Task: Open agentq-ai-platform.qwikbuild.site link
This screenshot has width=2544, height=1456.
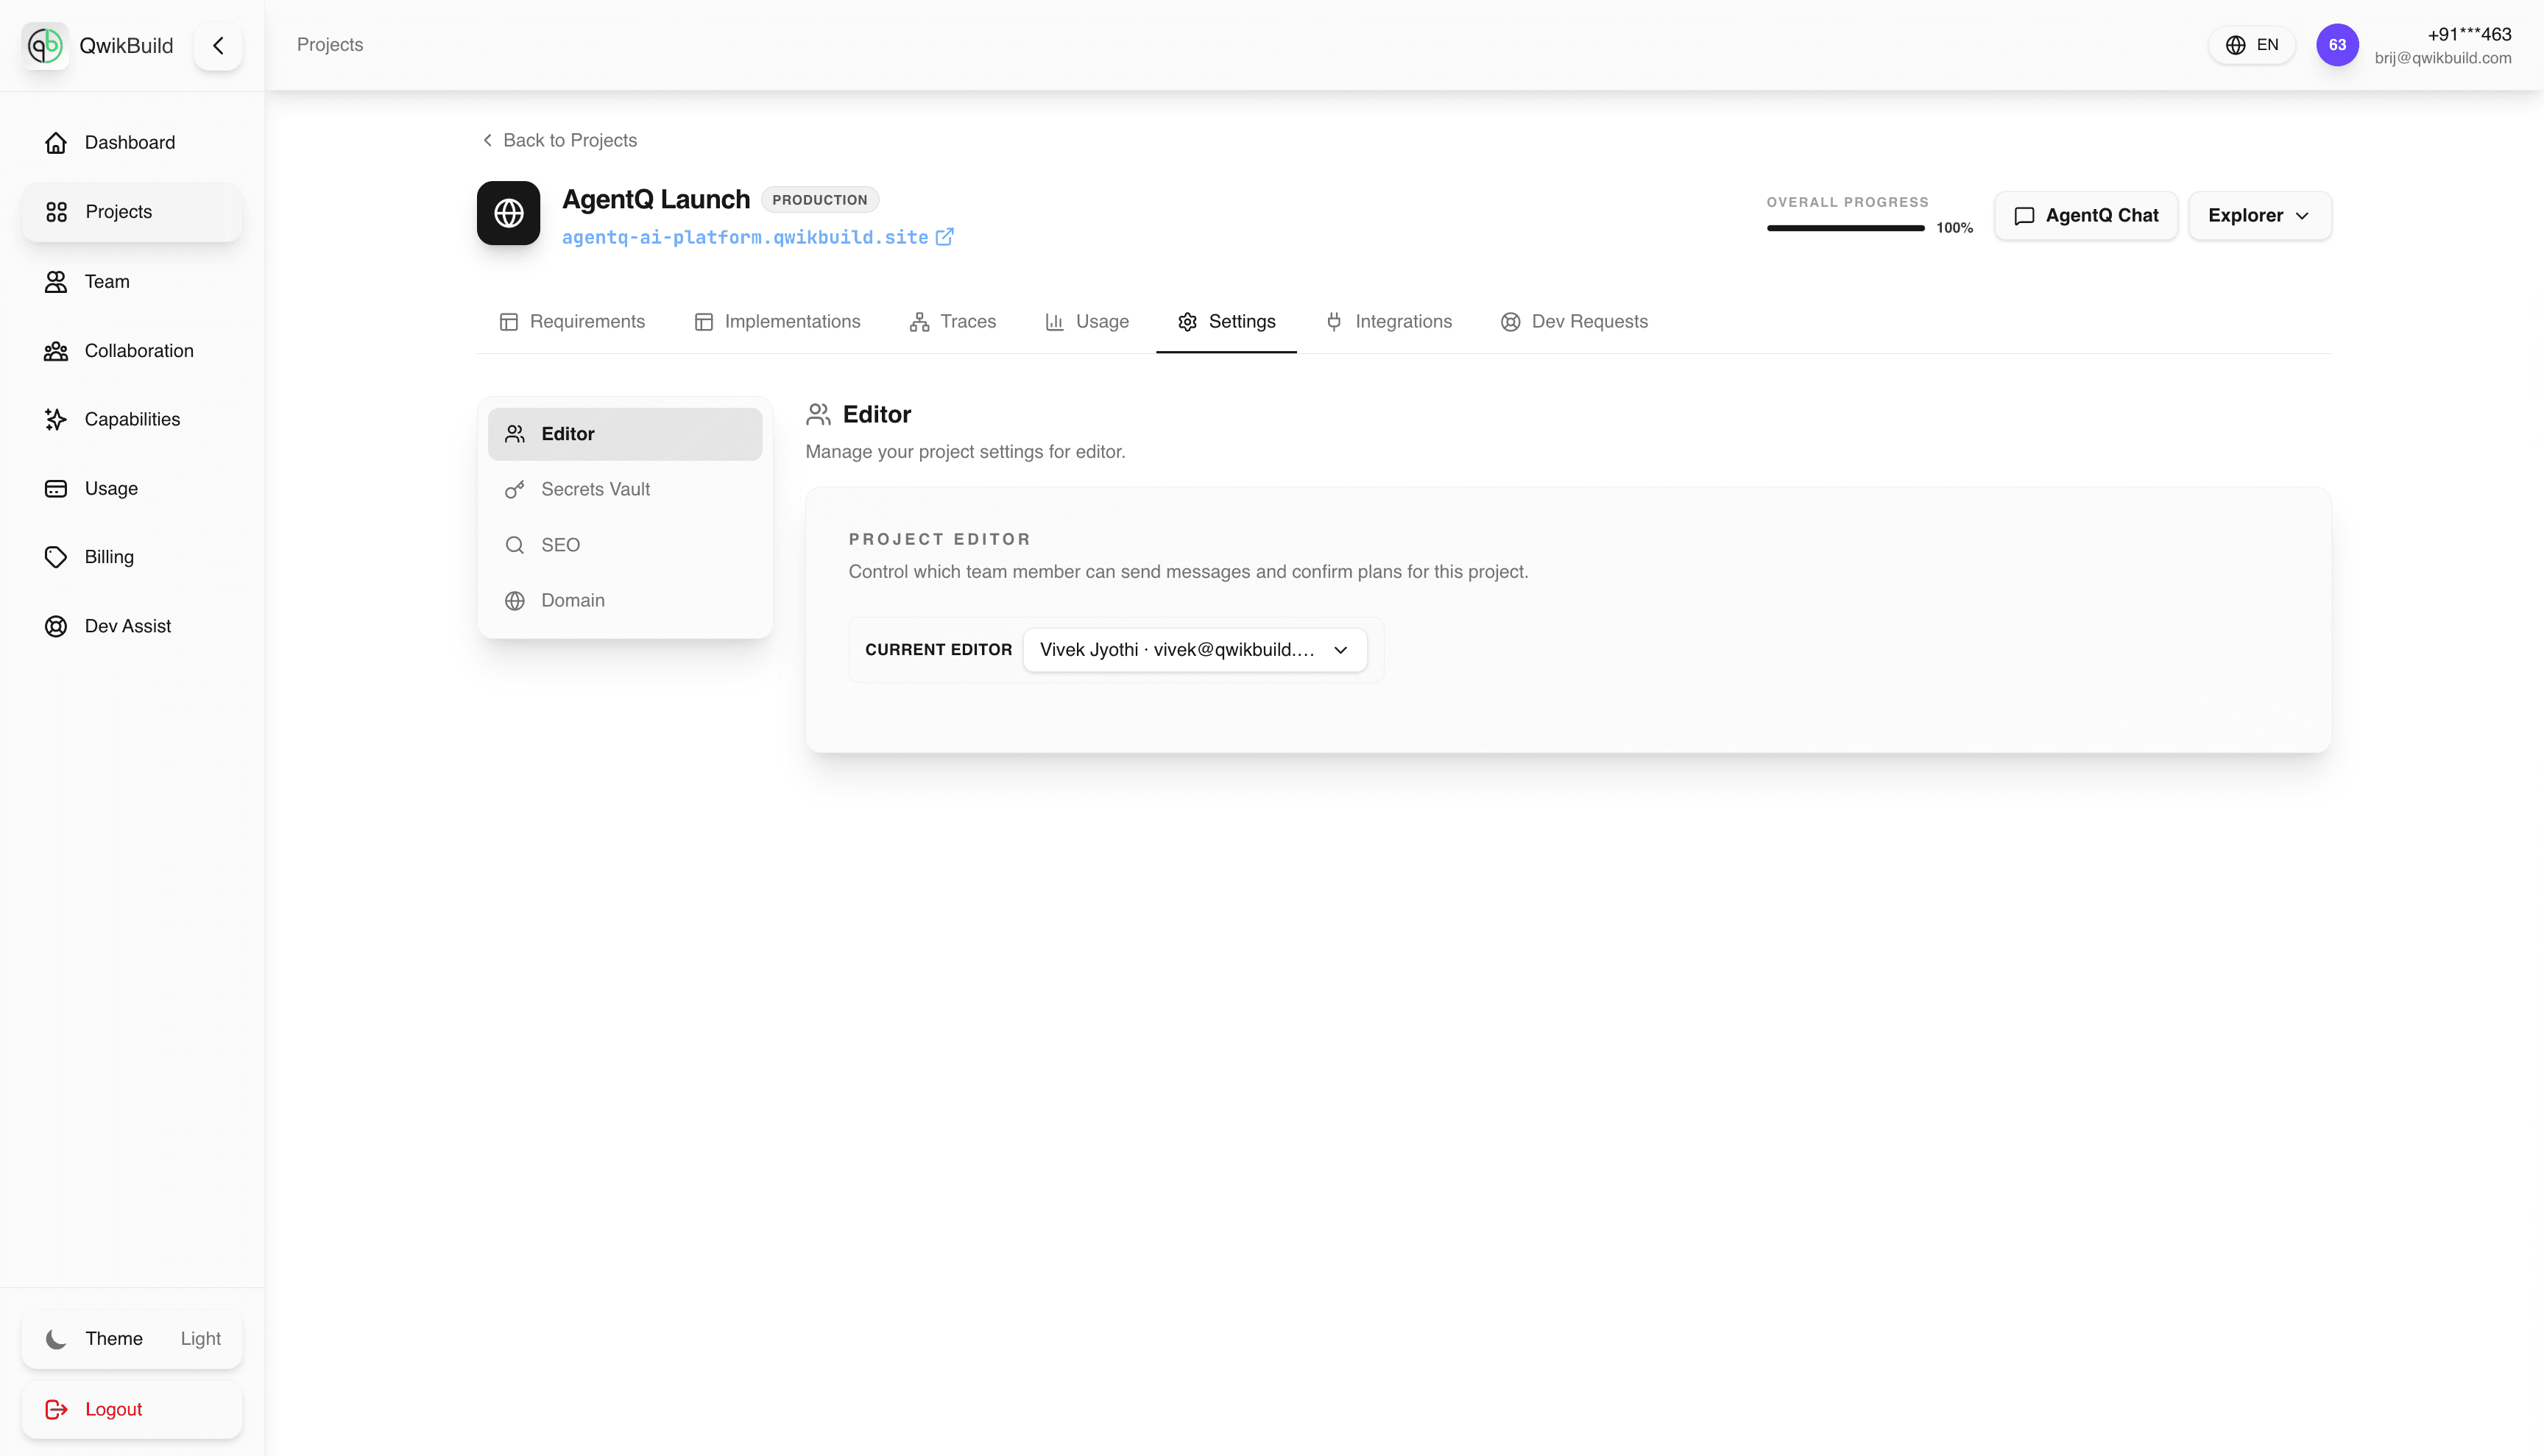Action: tap(745, 237)
